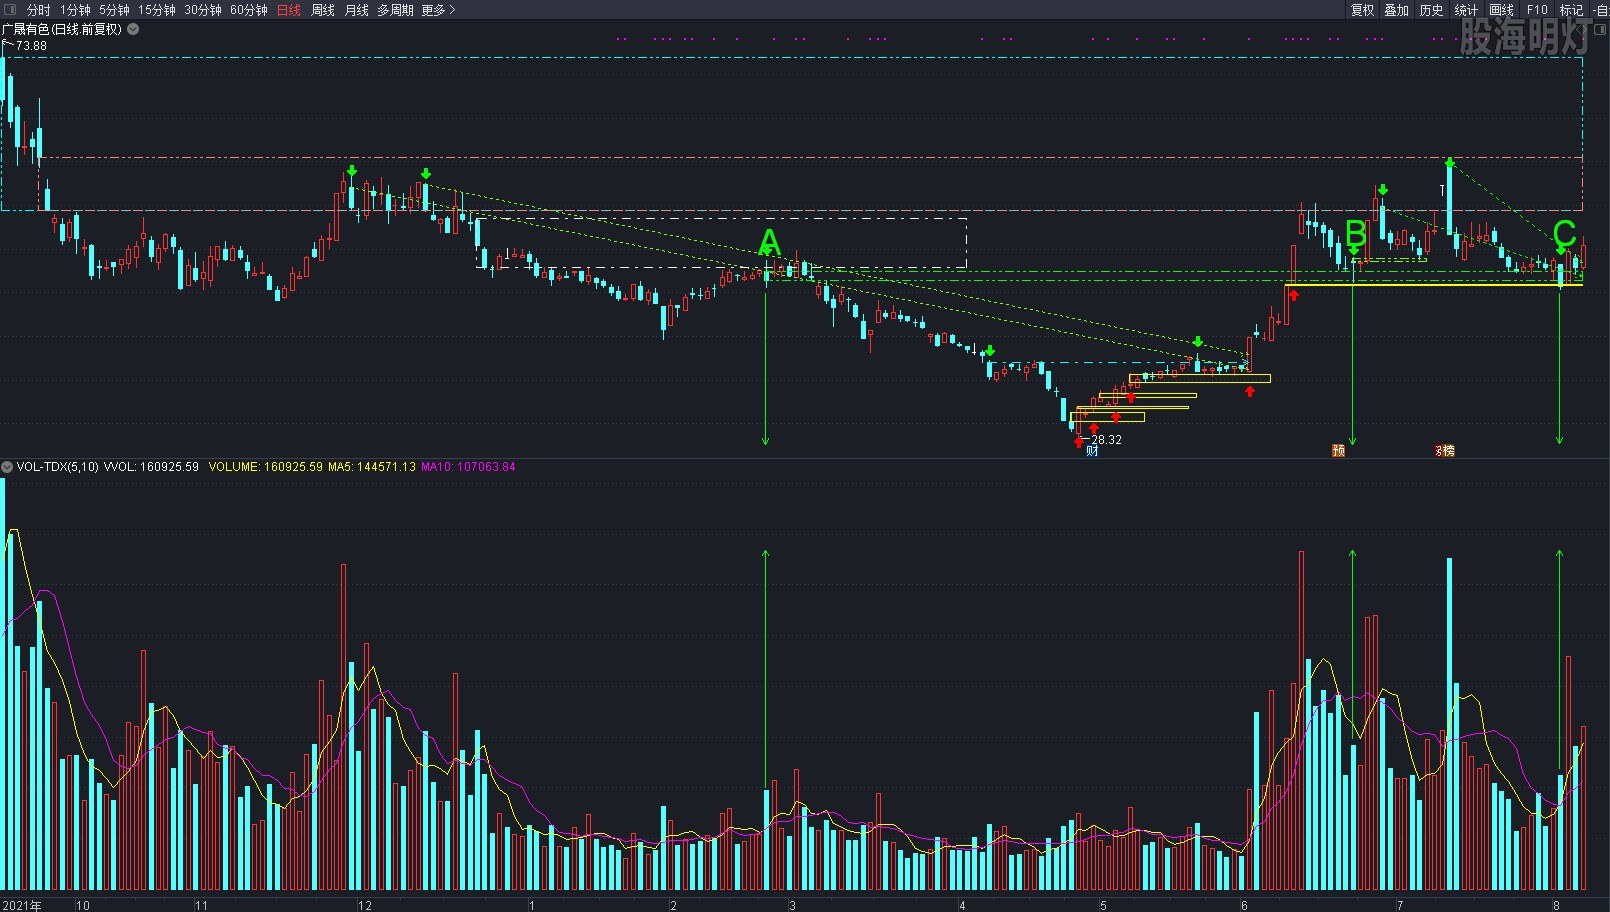Click the -自 watchlist button at top right

tap(1600, 10)
